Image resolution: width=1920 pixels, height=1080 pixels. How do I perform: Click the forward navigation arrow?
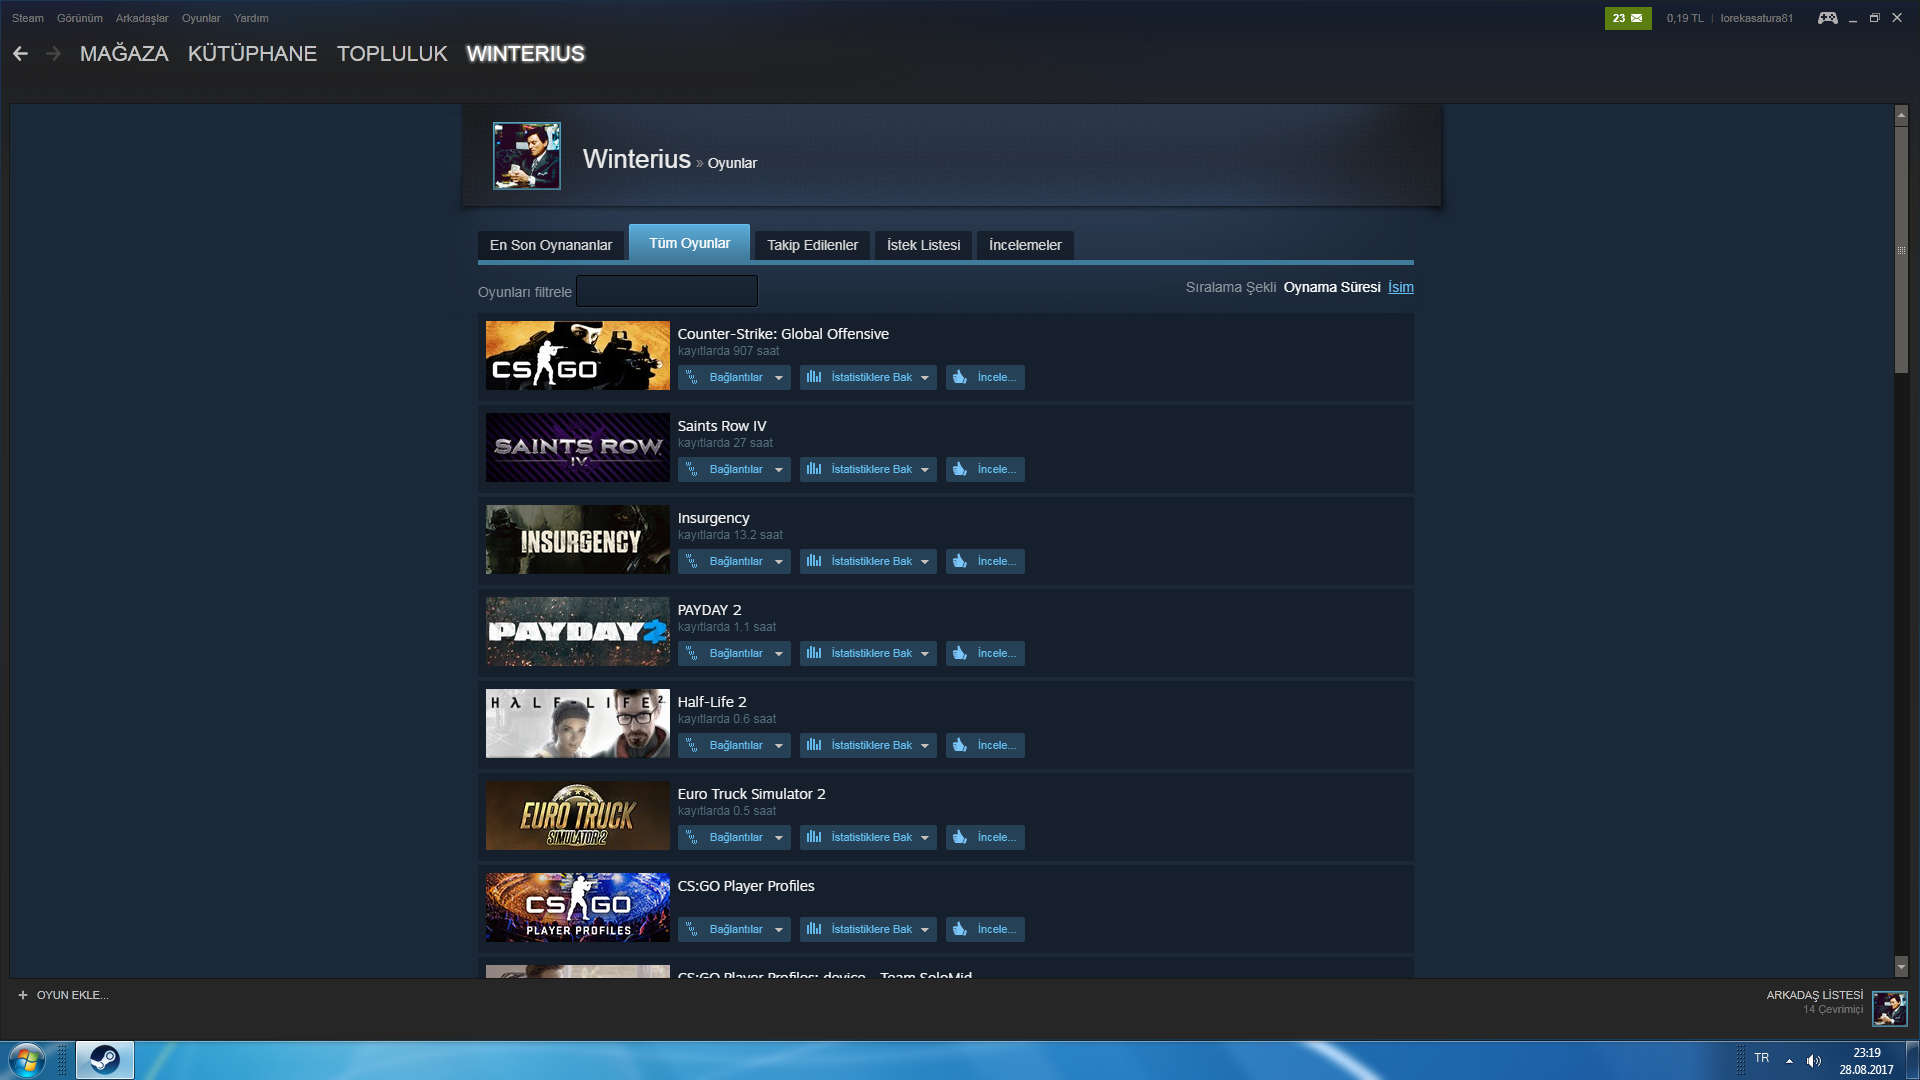click(54, 54)
